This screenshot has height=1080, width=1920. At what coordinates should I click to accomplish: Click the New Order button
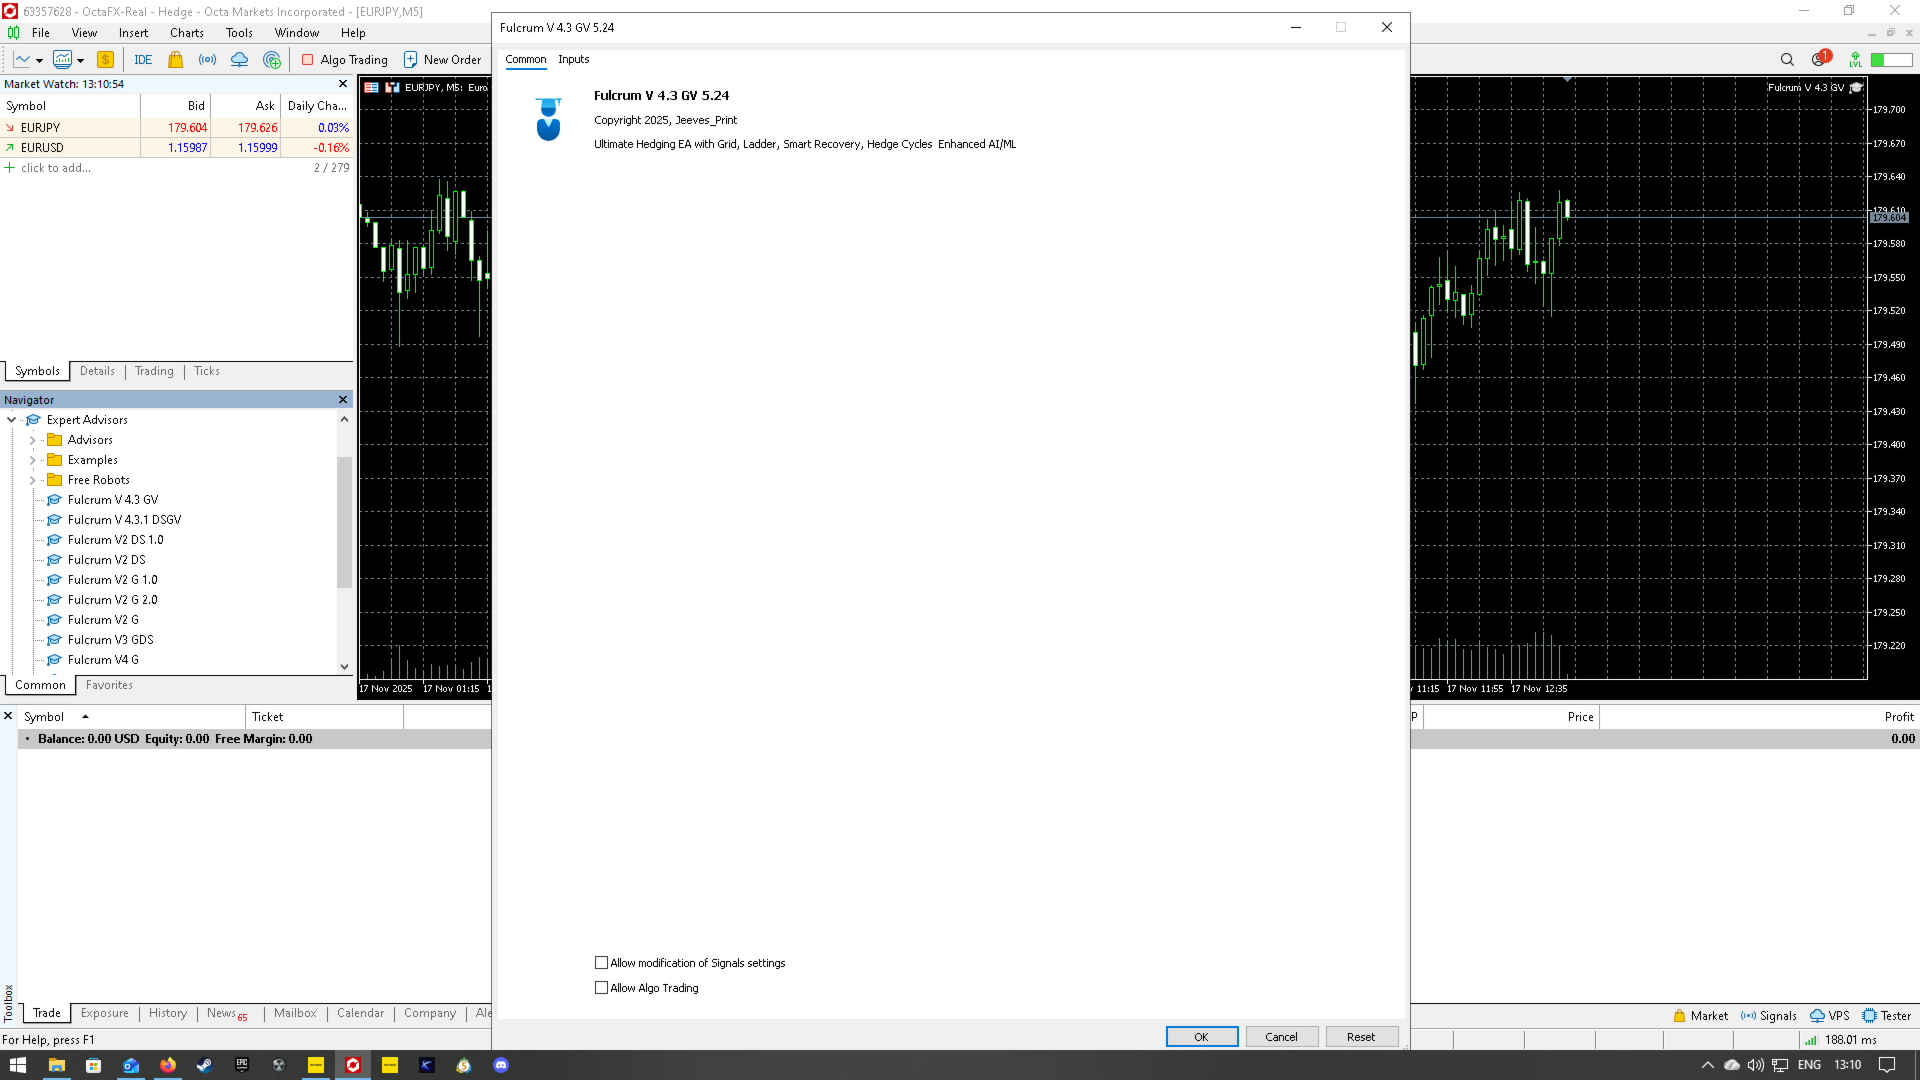pos(442,60)
